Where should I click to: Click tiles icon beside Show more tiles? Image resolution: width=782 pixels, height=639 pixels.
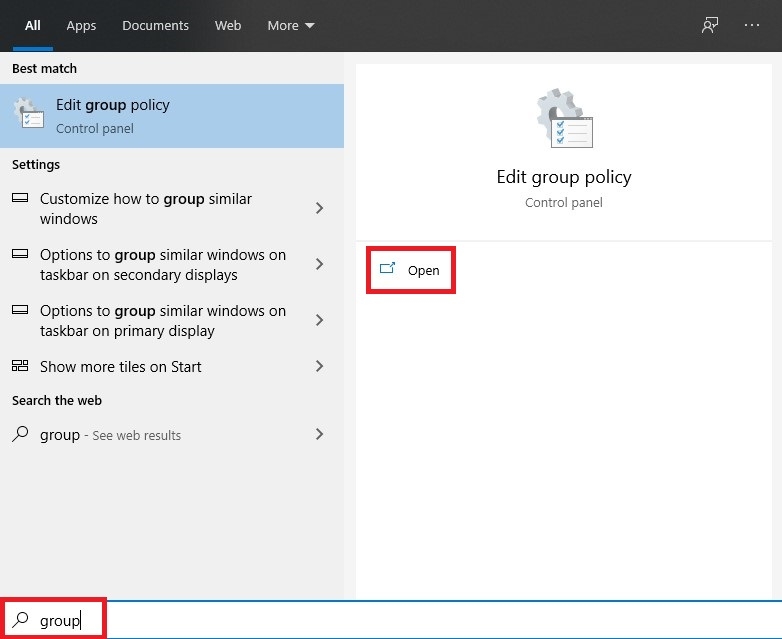point(20,366)
